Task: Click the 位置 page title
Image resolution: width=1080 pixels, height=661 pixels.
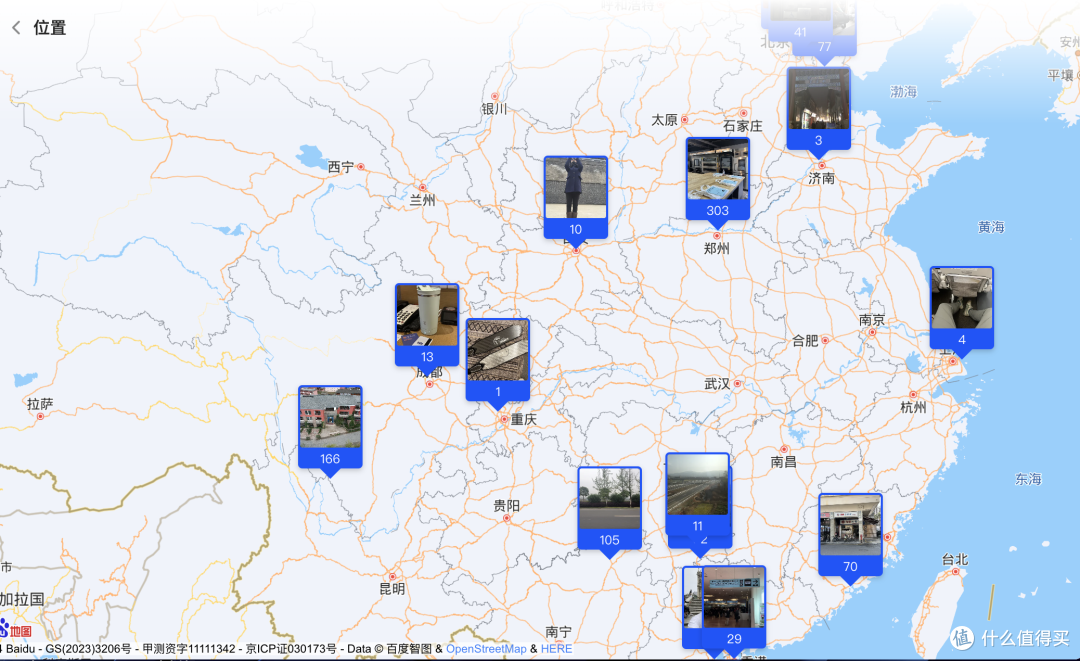Action: click(x=50, y=28)
